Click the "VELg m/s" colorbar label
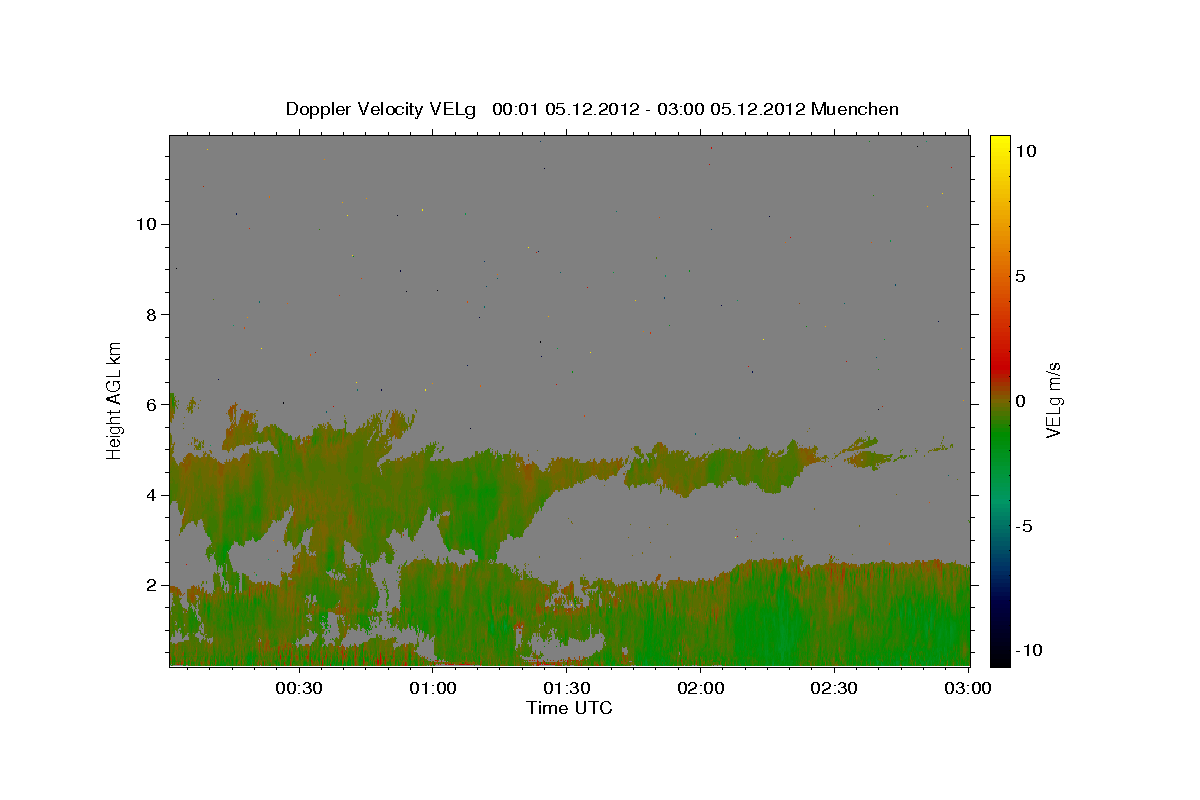Image resolution: width=1200 pixels, height=800 pixels. coord(1053,401)
